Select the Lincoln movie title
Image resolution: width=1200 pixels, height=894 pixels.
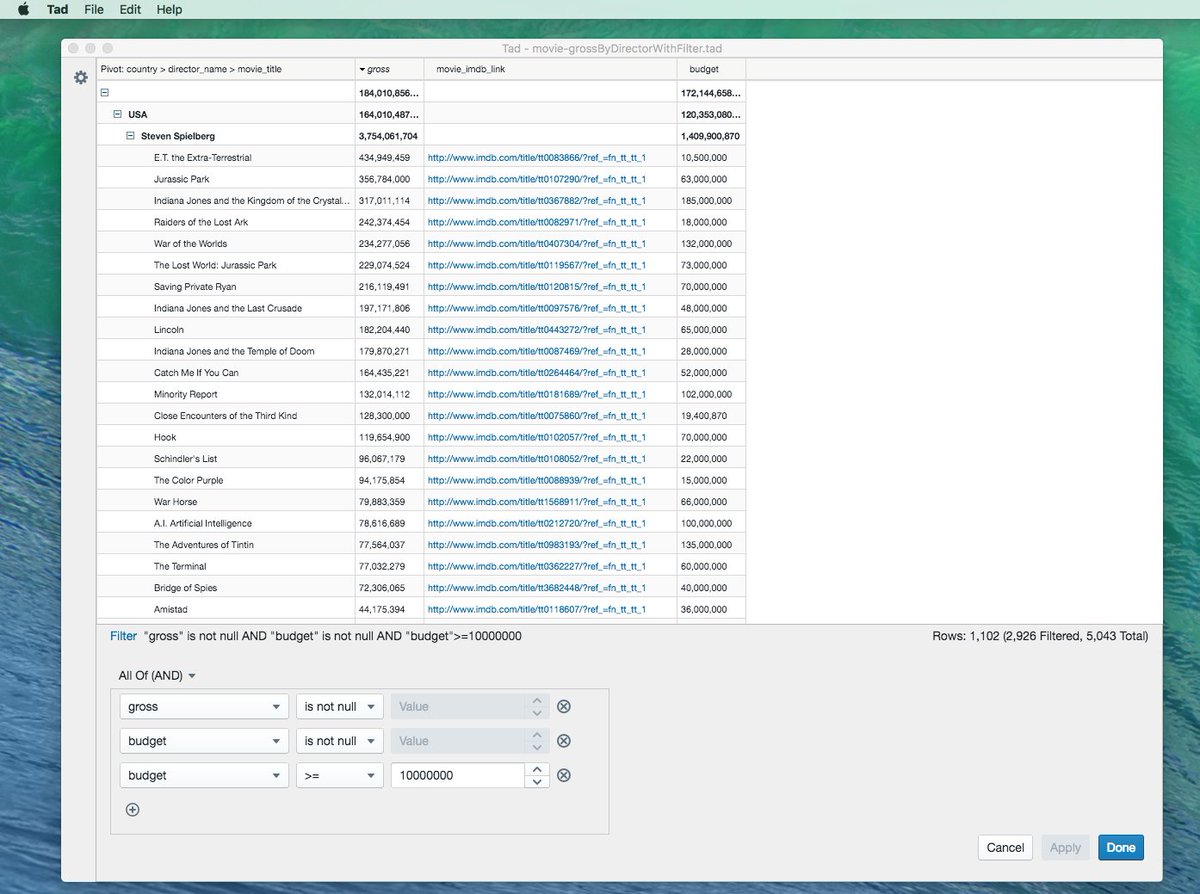tap(169, 330)
